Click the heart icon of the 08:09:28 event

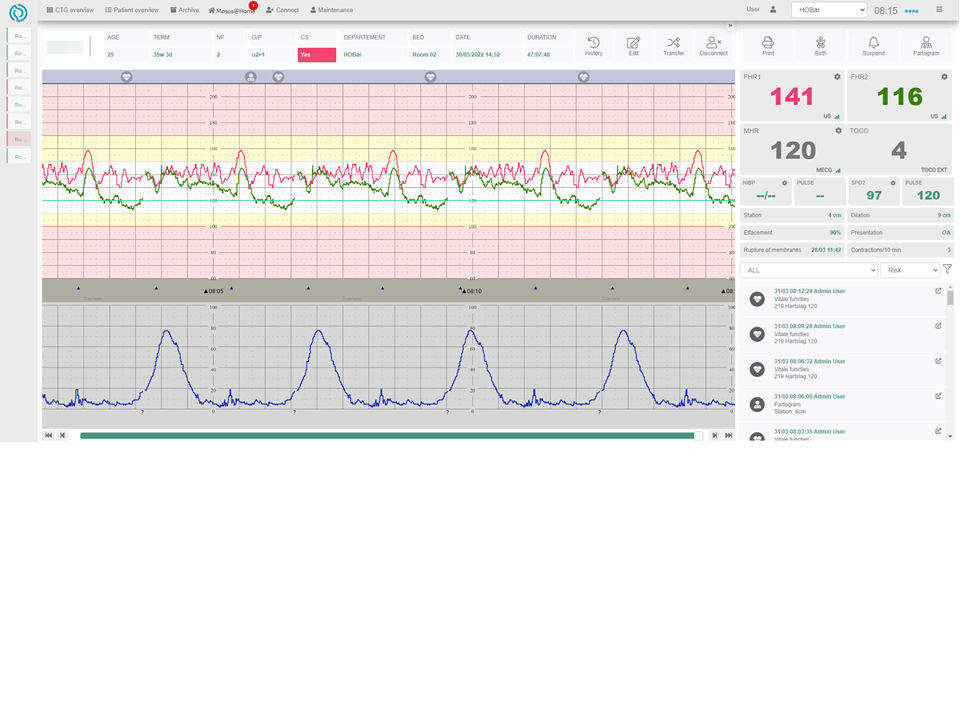click(x=757, y=334)
